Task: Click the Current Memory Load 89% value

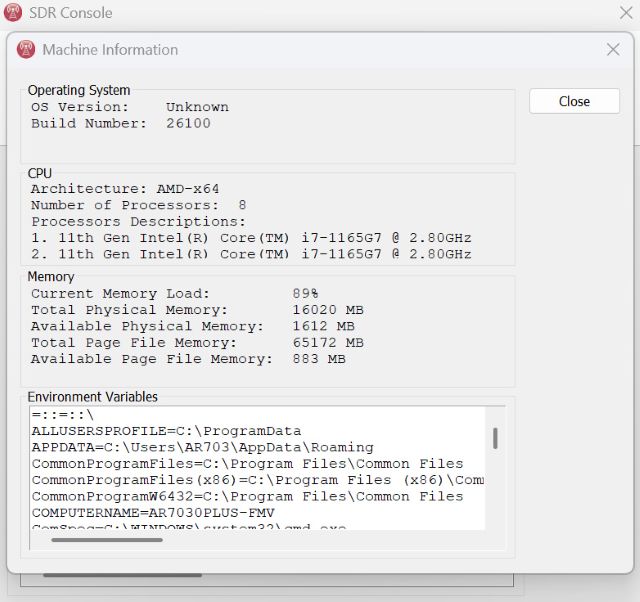Action: [305, 293]
